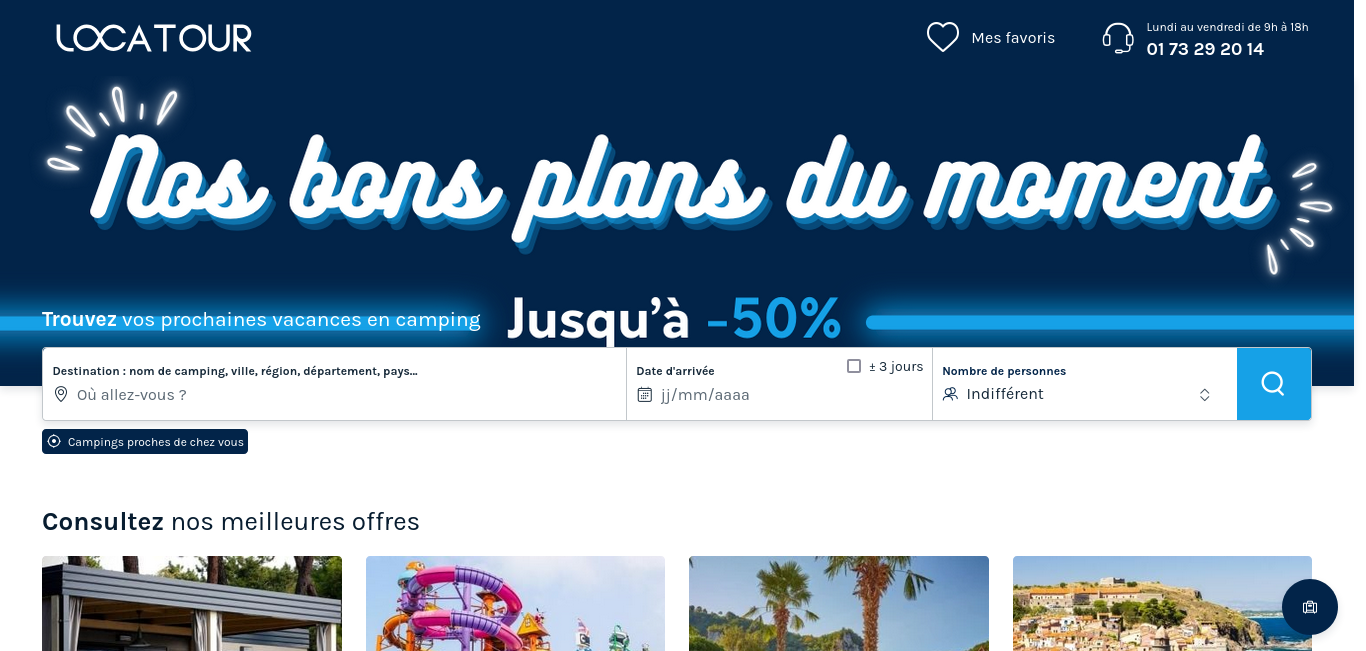Click the Nos bons plans du moment banner
The height and width of the screenshot is (651, 1366).
click(x=683, y=190)
